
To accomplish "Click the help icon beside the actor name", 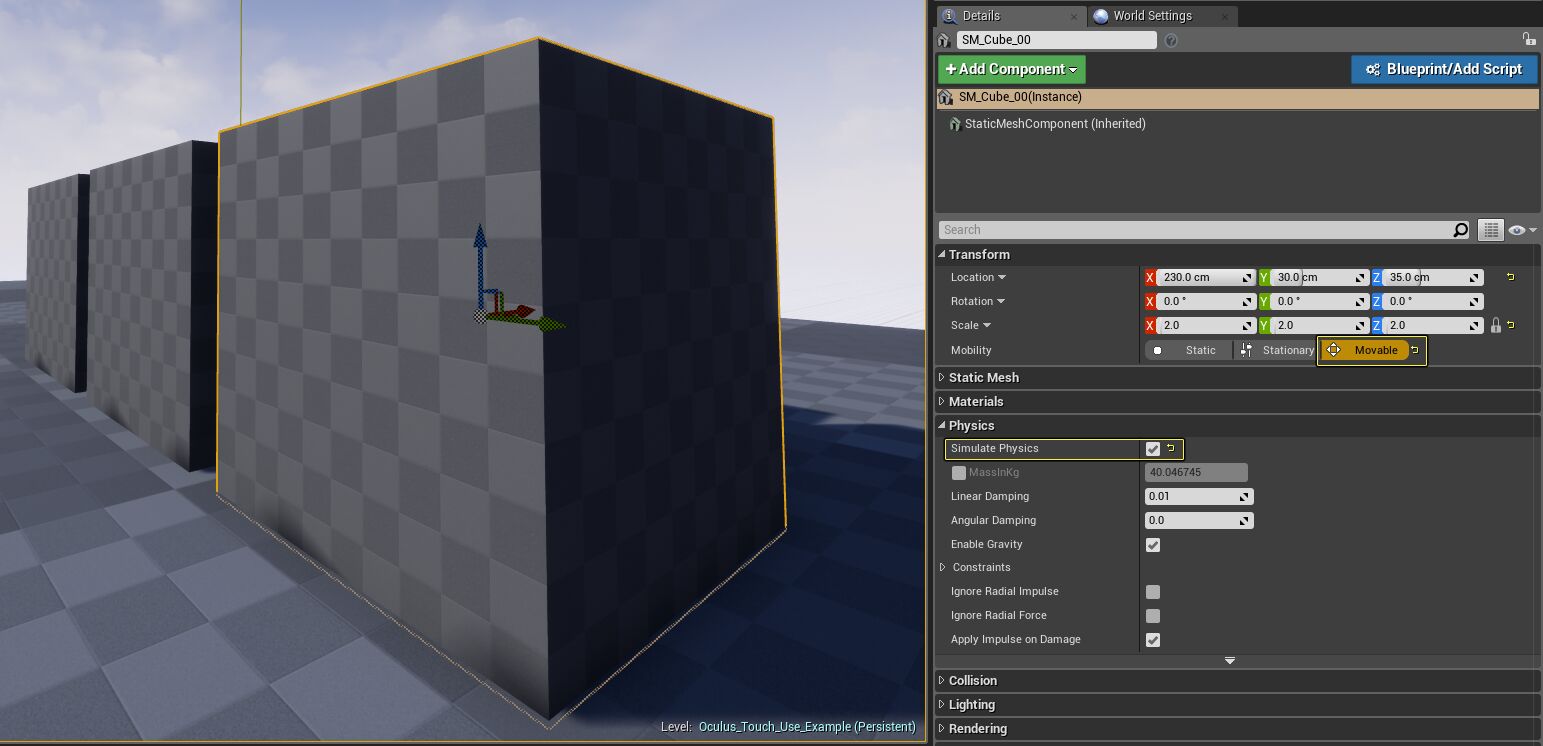I will (1171, 40).
